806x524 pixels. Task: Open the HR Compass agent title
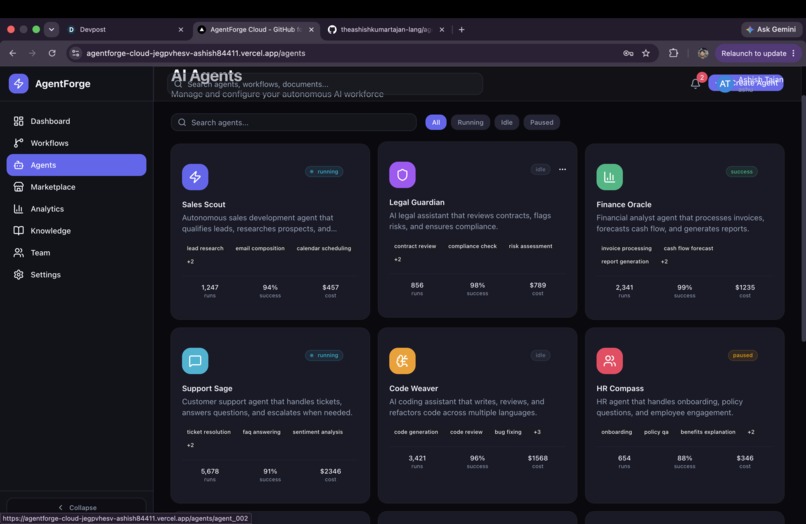620,388
